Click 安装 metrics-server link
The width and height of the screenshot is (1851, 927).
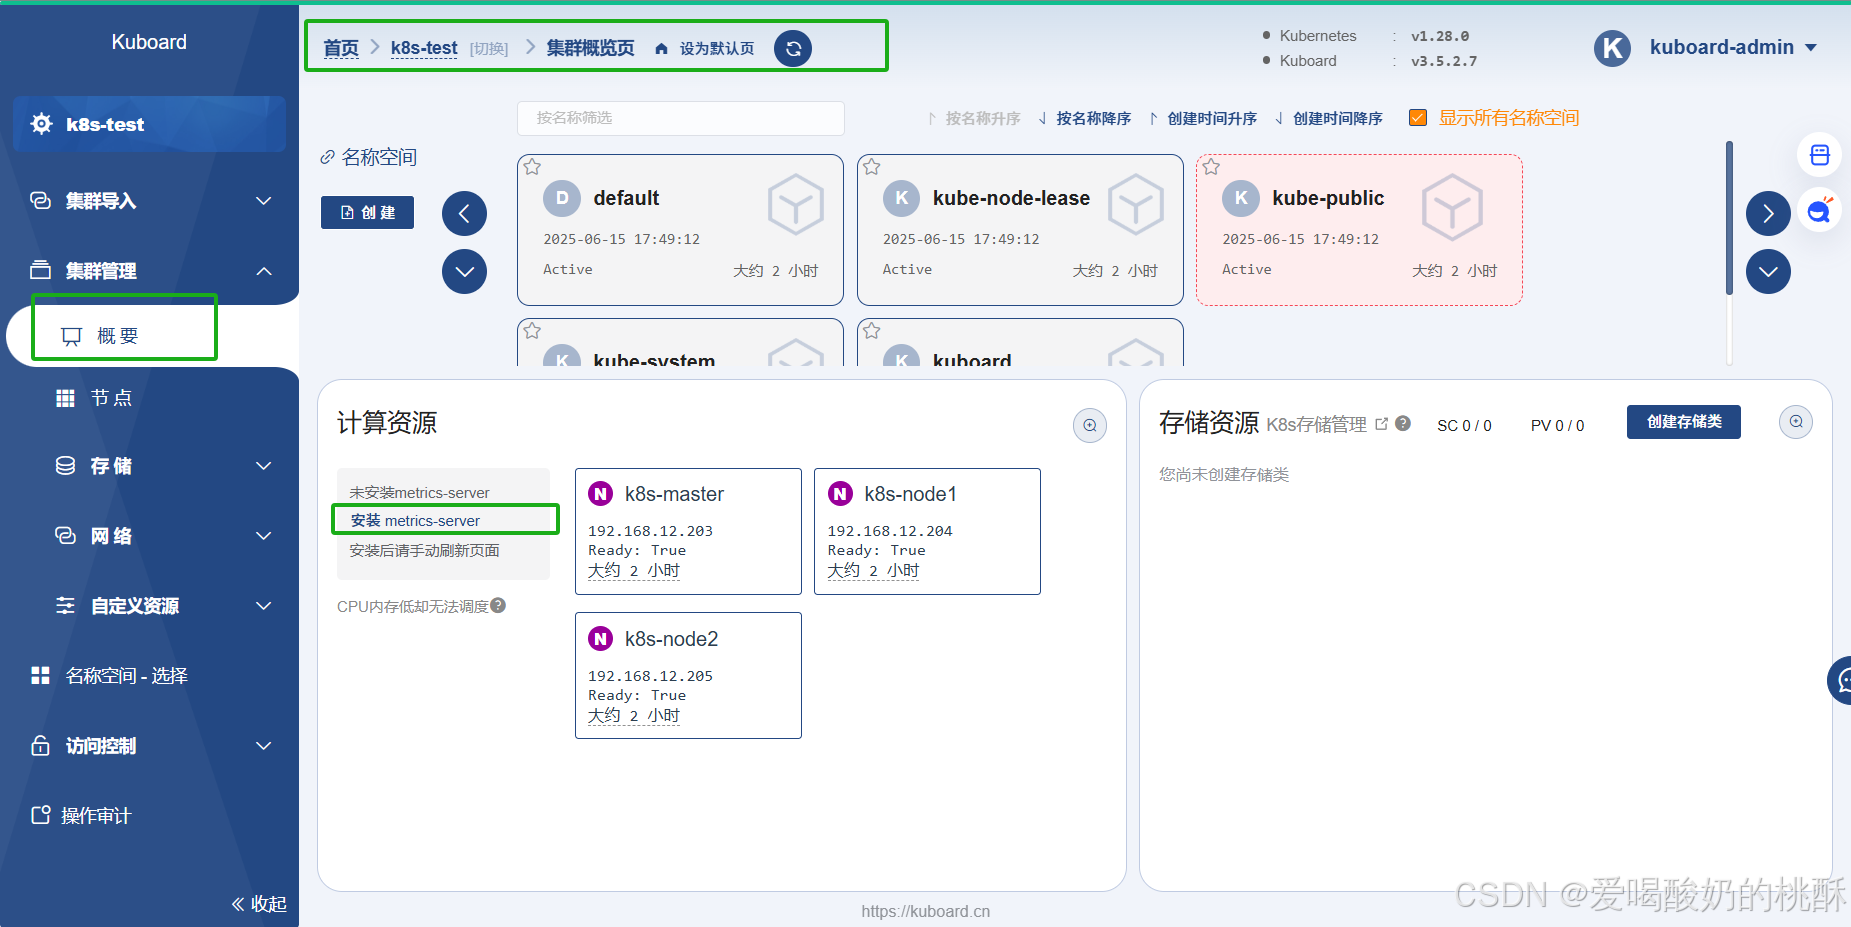pyautogui.click(x=415, y=520)
